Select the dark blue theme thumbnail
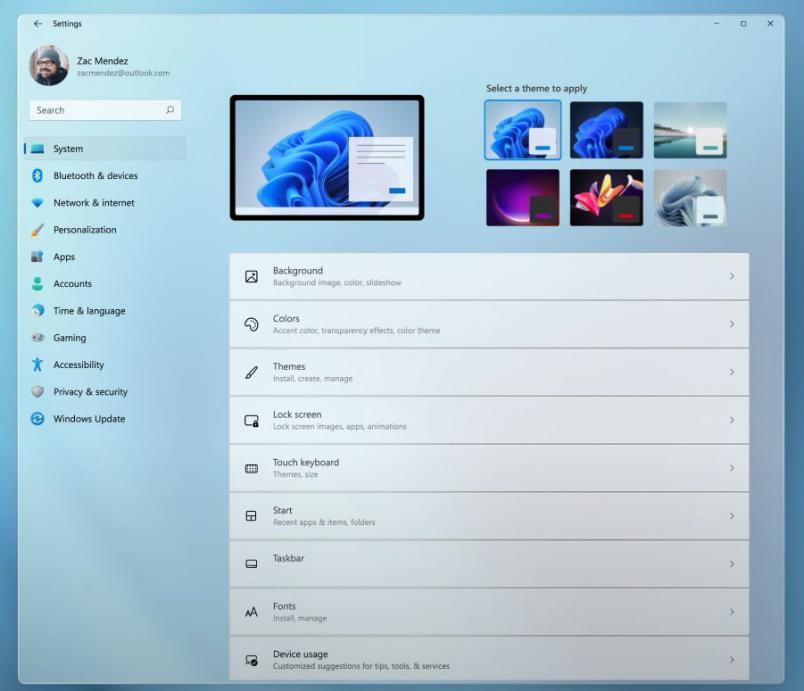The height and width of the screenshot is (691, 804). [606, 130]
